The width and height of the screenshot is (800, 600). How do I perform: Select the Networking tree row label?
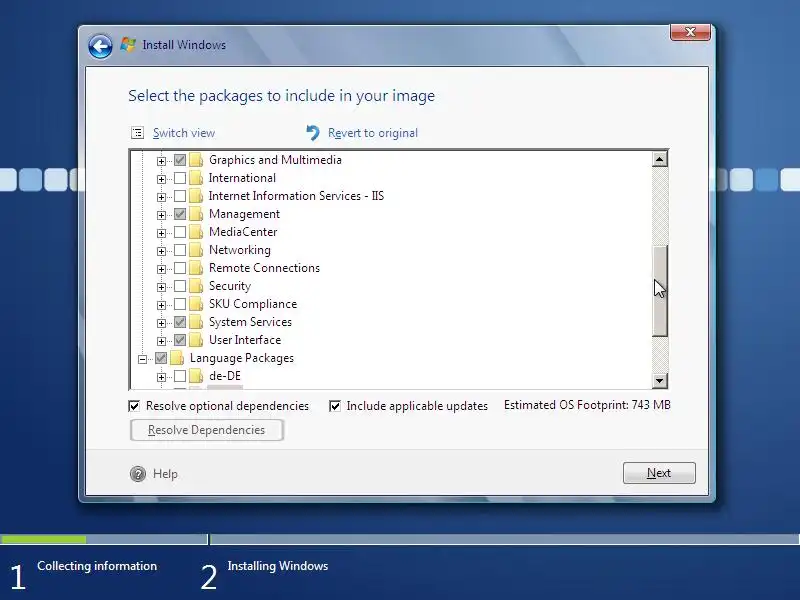240,250
